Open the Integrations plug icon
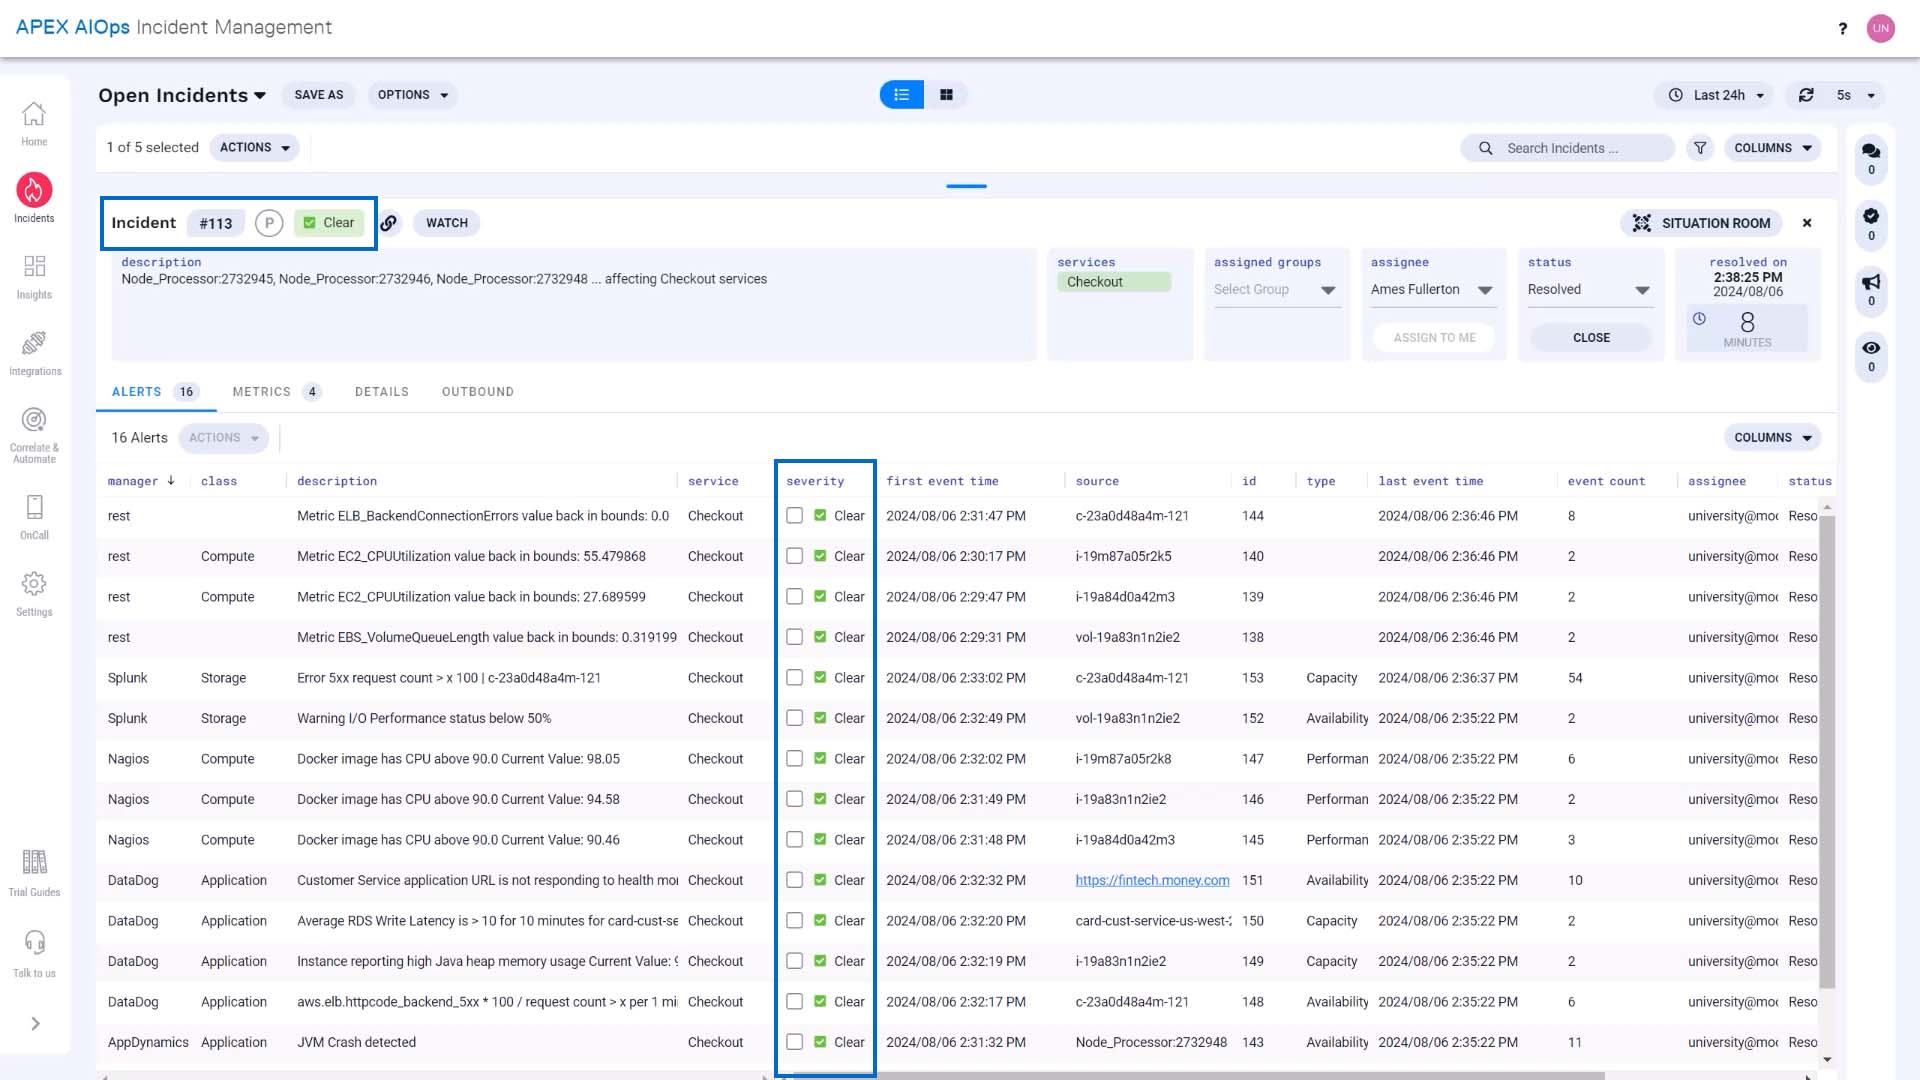1920x1080 pixels. [x=34, y=343]
